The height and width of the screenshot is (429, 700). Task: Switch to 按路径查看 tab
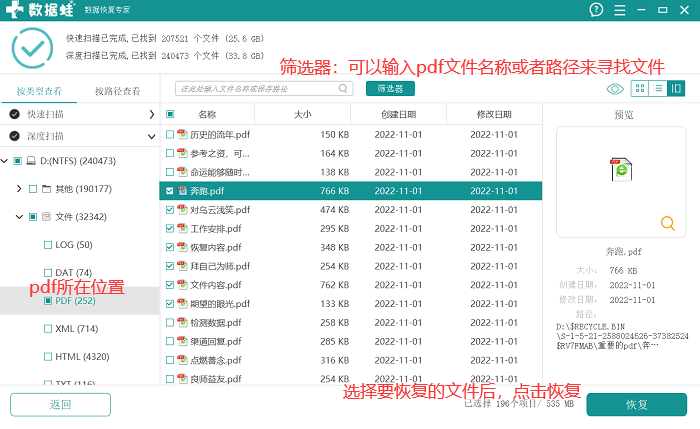pos(117,91)
